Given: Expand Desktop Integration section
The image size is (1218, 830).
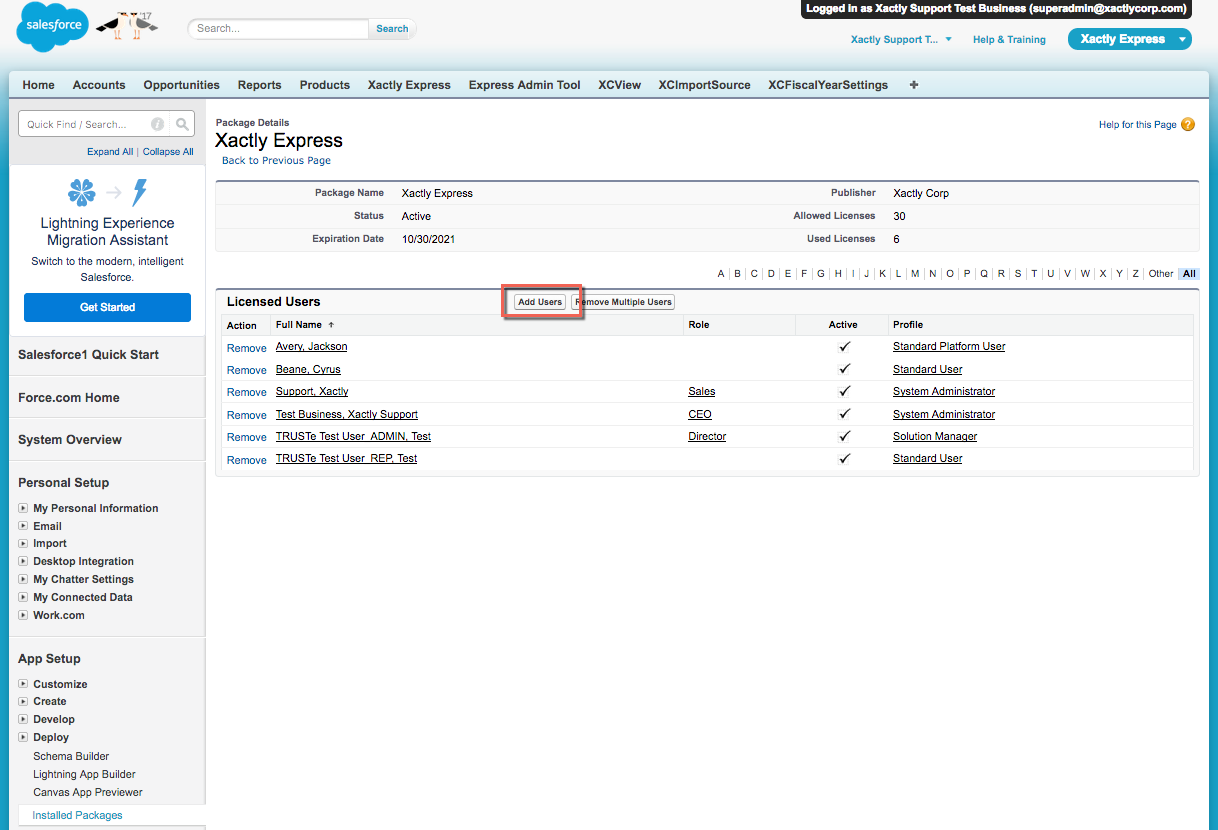Looking at the screenshot, I should point(23,562).
